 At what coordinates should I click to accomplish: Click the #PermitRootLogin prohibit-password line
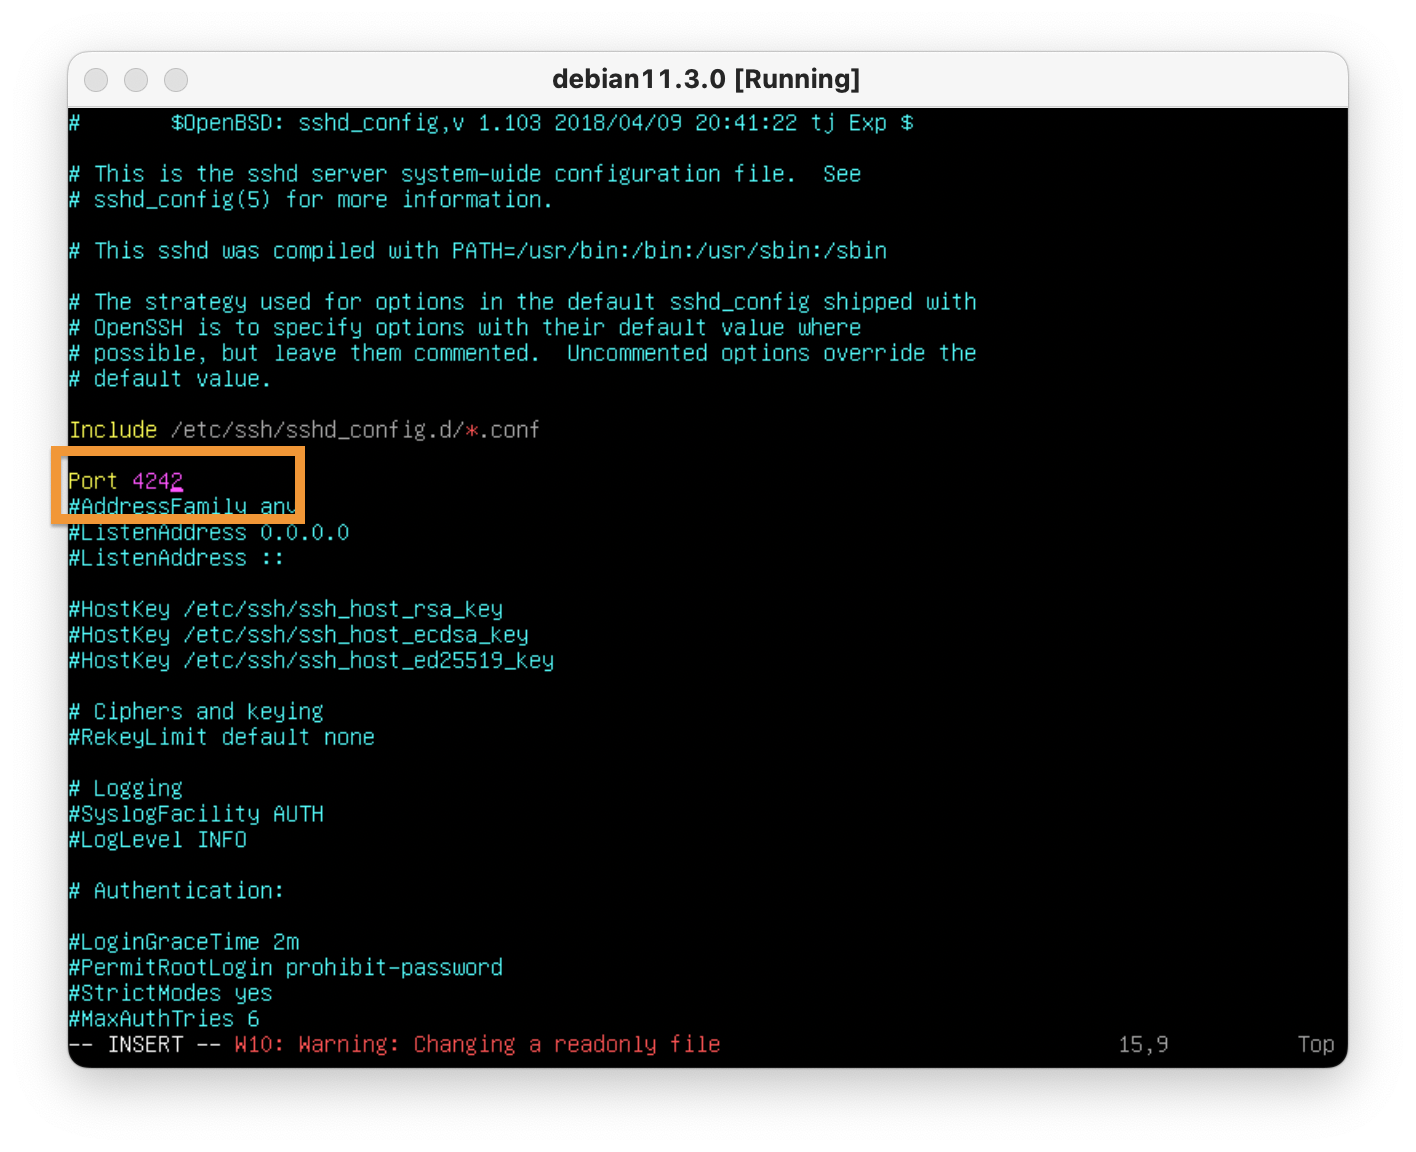coord(285,968)
